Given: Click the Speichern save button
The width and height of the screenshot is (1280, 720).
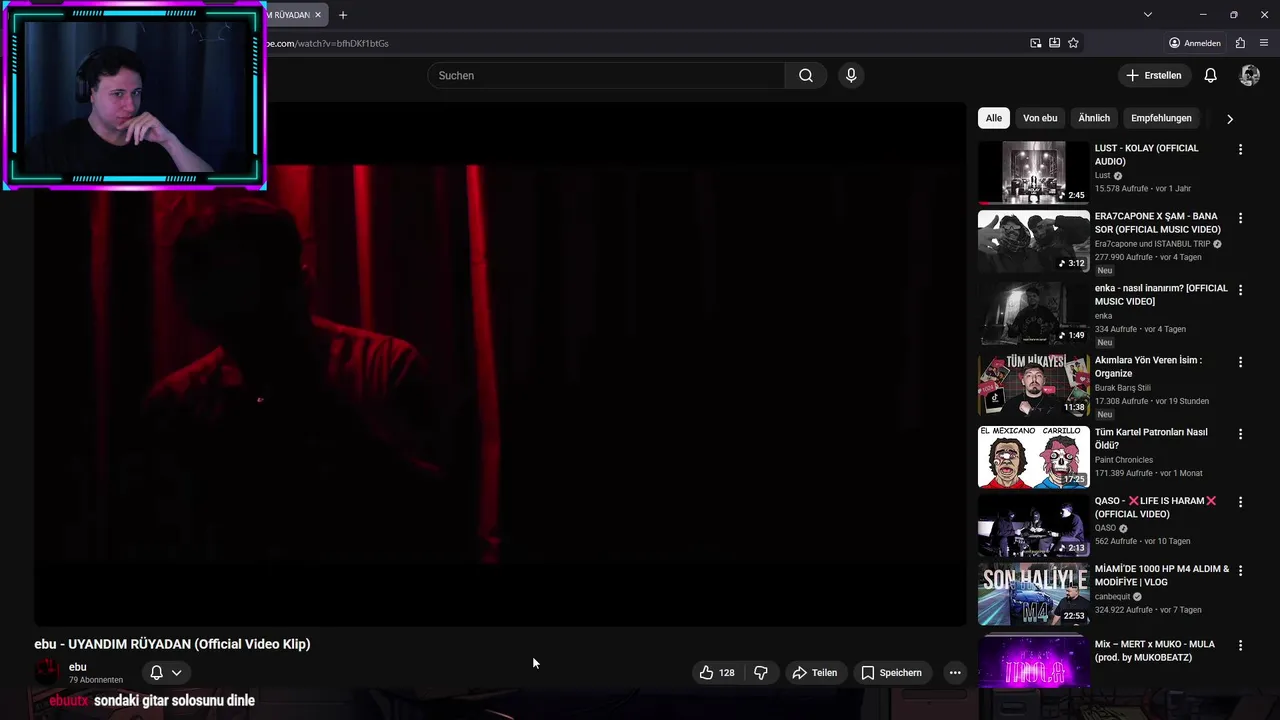Looking at the screenshot, I should click(891, 673).
